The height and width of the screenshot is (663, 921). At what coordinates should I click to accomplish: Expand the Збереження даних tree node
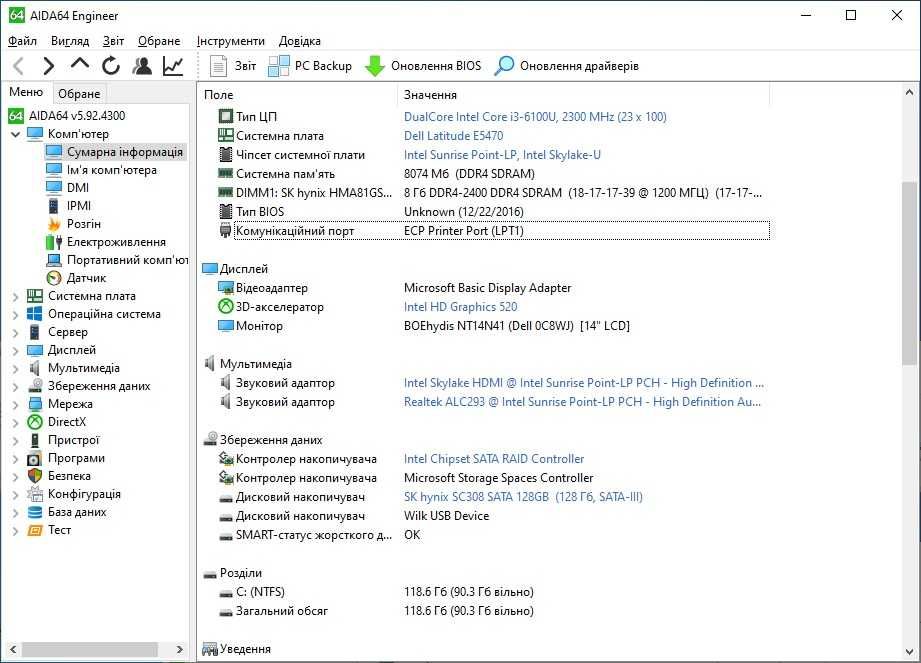tap(16, 386)
